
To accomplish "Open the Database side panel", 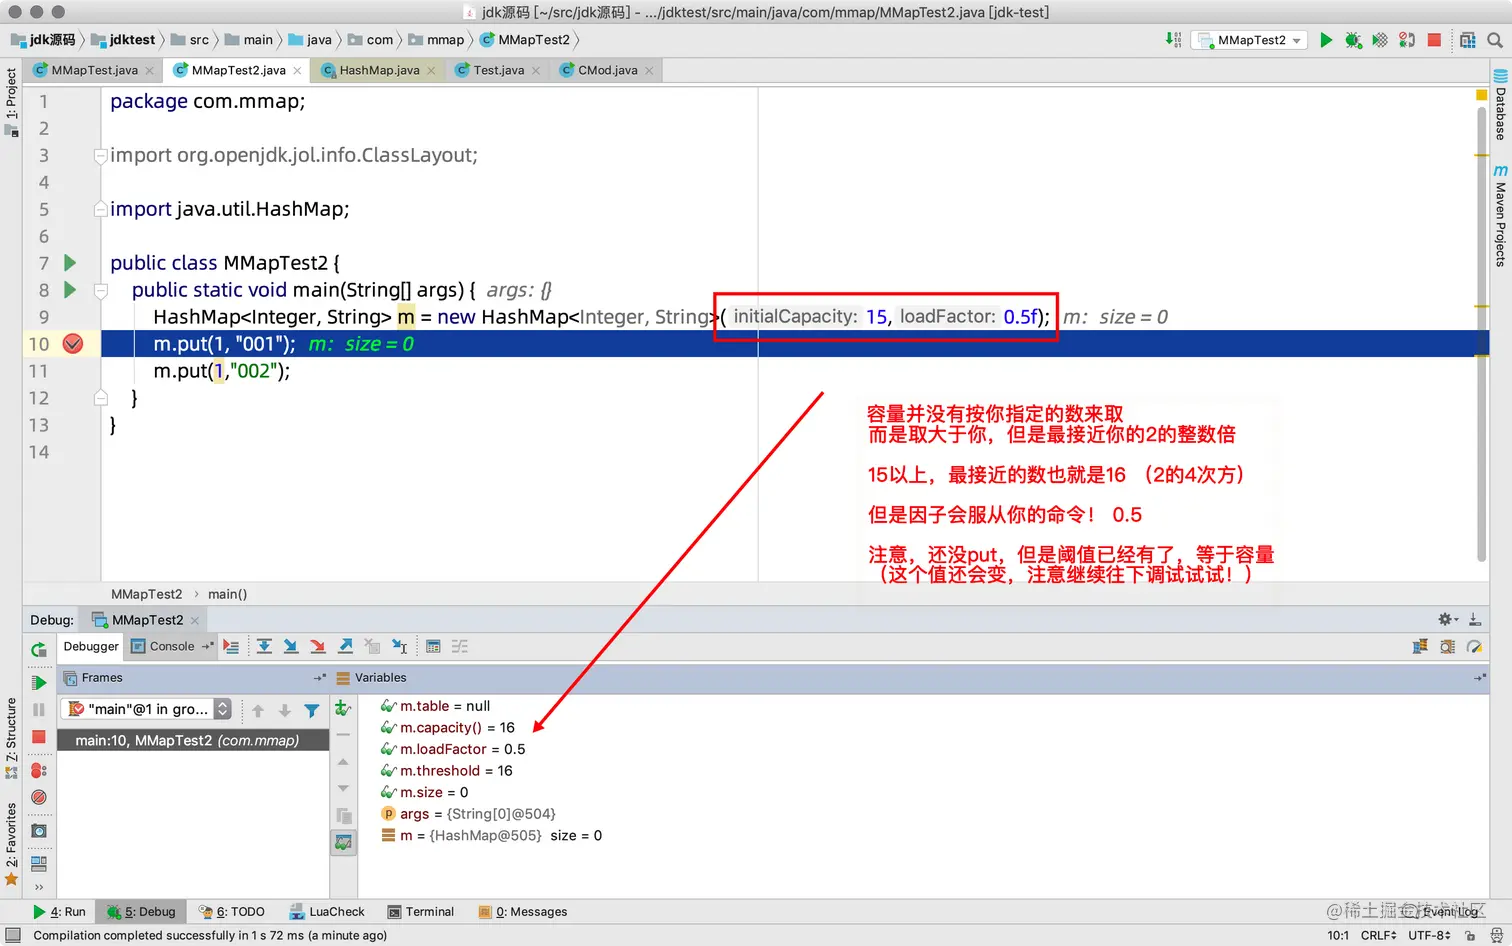I will [x=1500, y=105].
